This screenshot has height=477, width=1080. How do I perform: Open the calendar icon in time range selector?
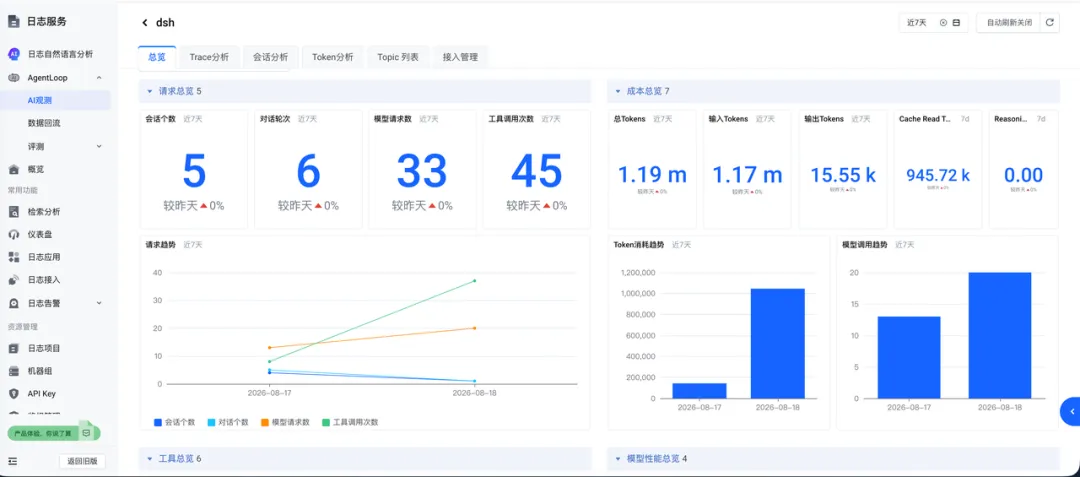click(956, 23)
